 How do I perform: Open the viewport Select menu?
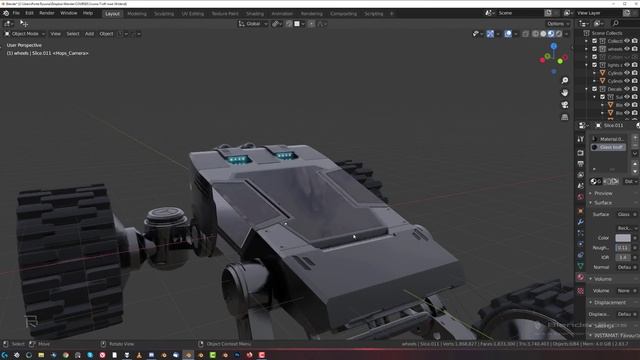pyautogui.click(x=73, y=34)
